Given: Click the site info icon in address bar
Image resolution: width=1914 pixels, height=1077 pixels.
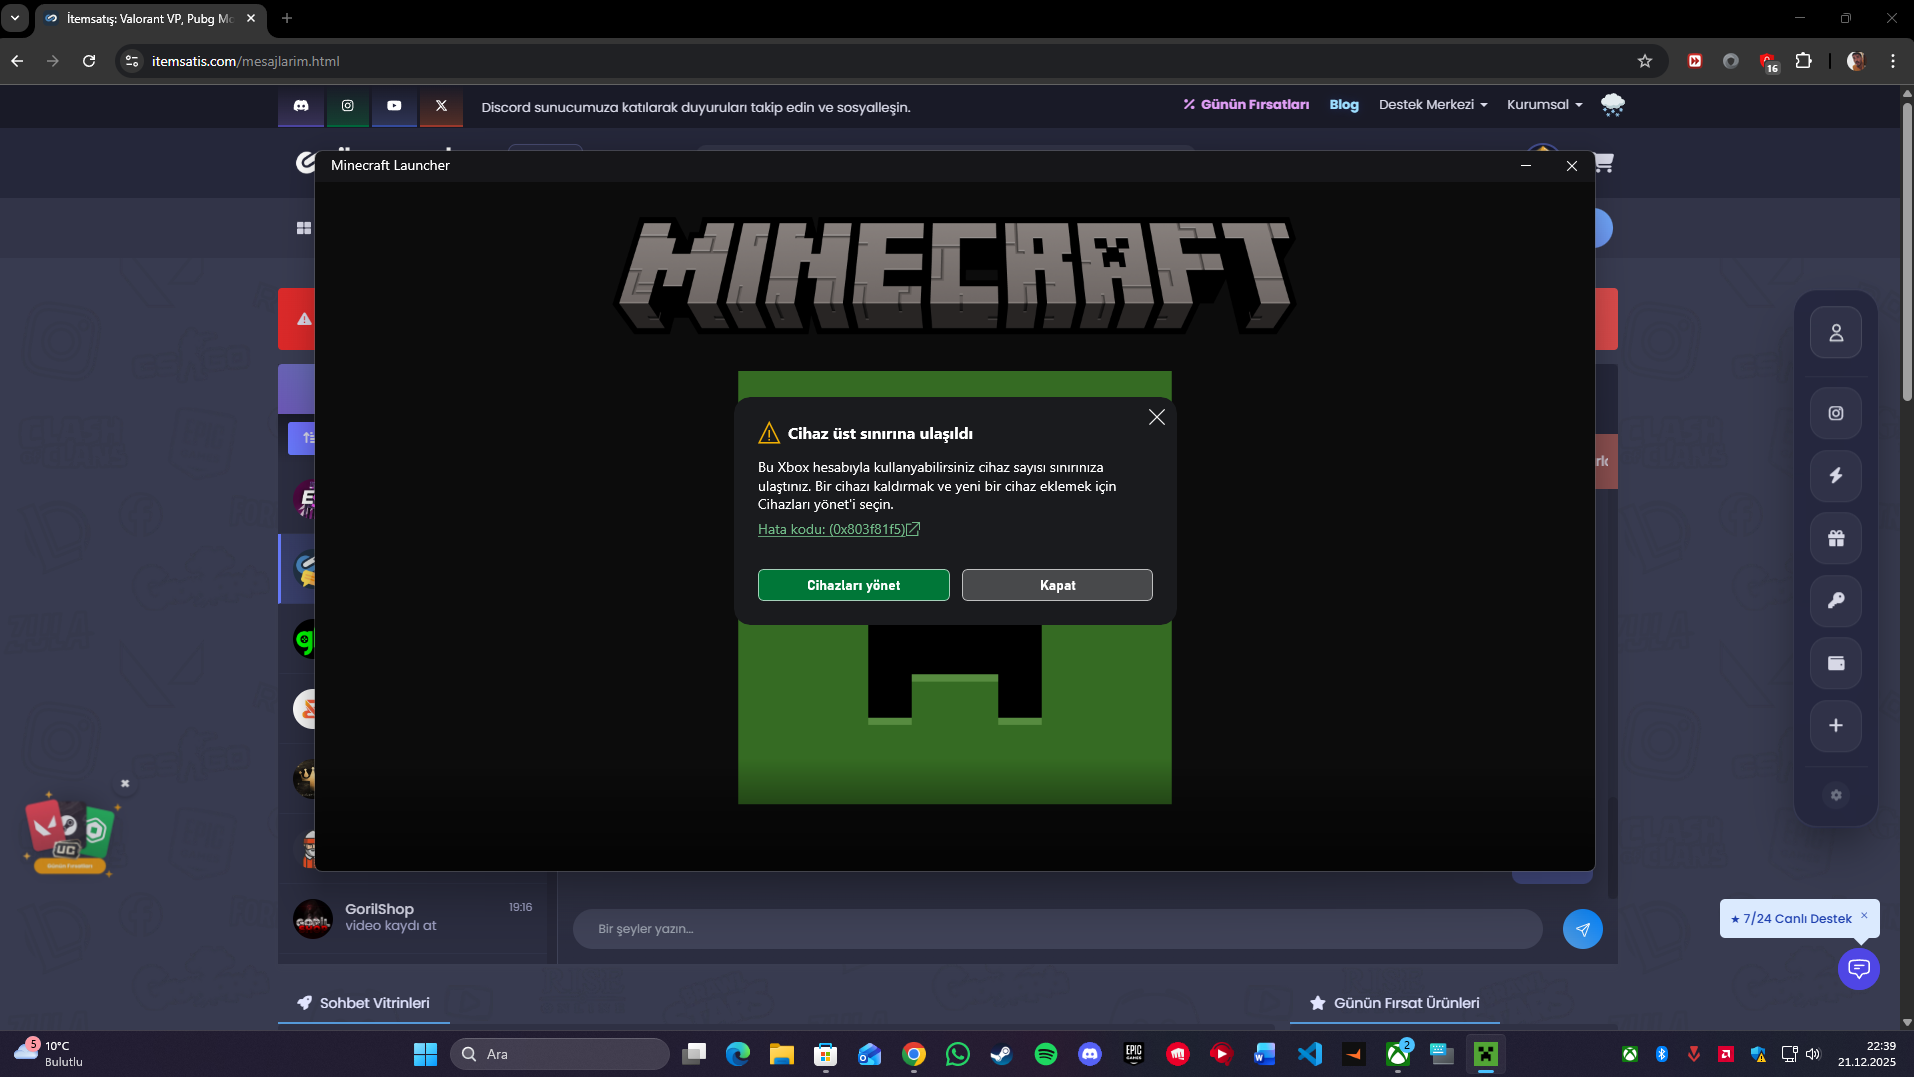Looking at the screenshot, I should coord(131,61).
